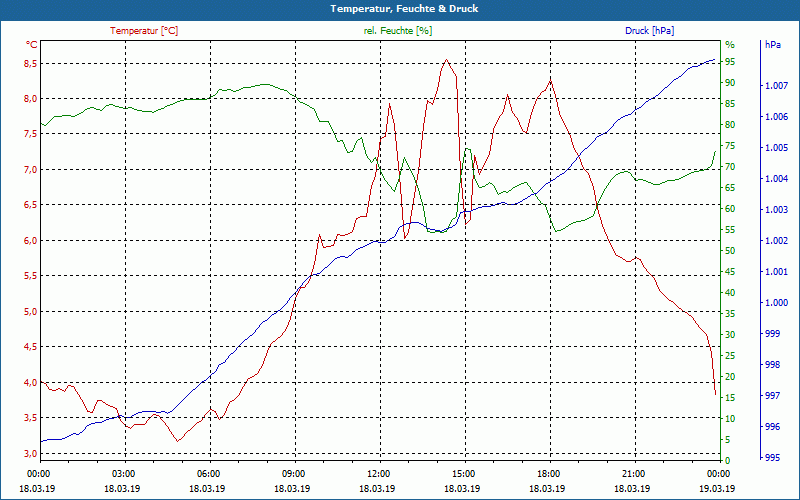
Task: Click the 80 humidity axis value
Action: (730, 124)
